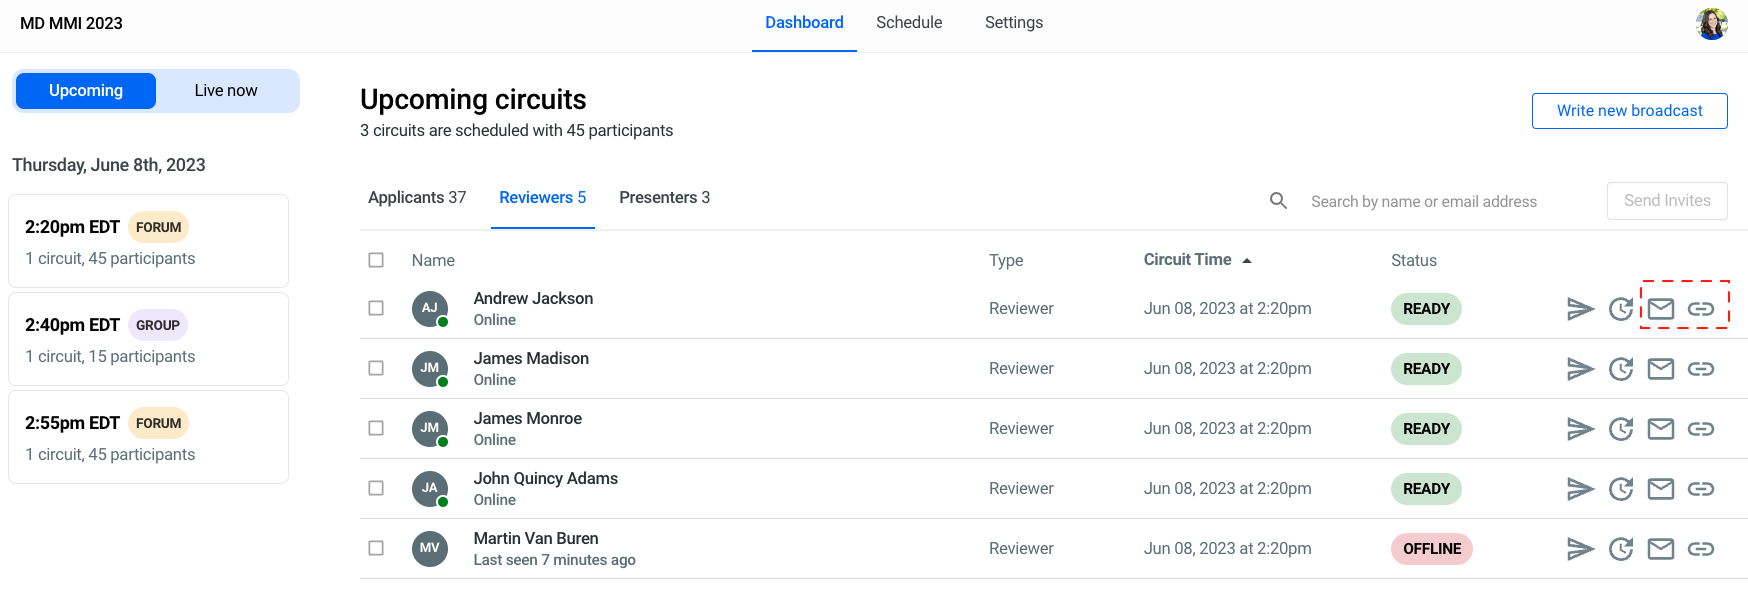Tick the checkbox for Andrew Jackson

[376, 308]
